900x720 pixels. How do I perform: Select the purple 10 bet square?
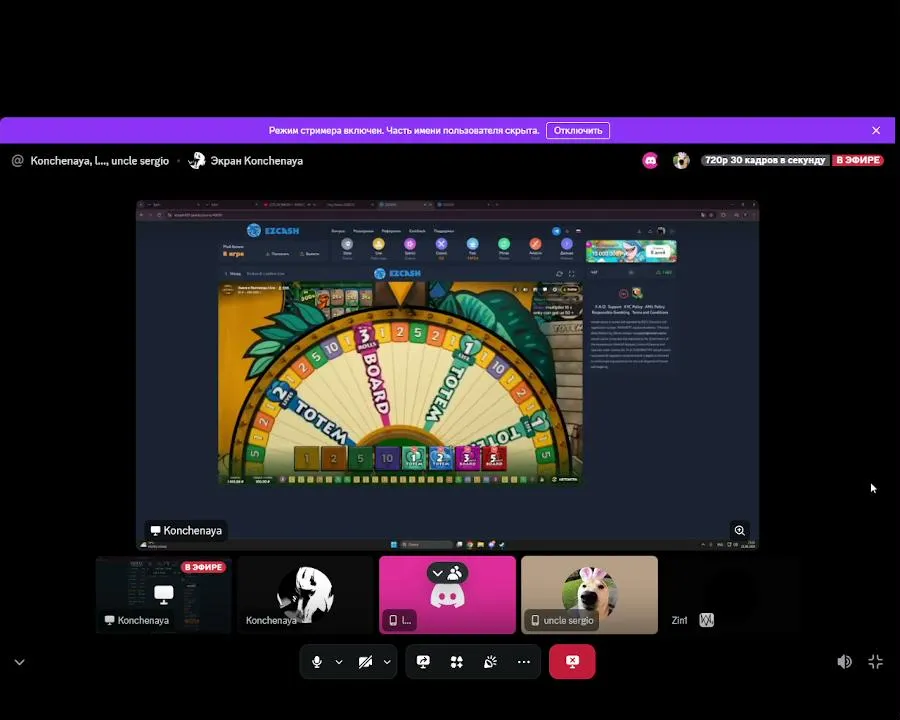pyautogui.click(x=387, y=458)
